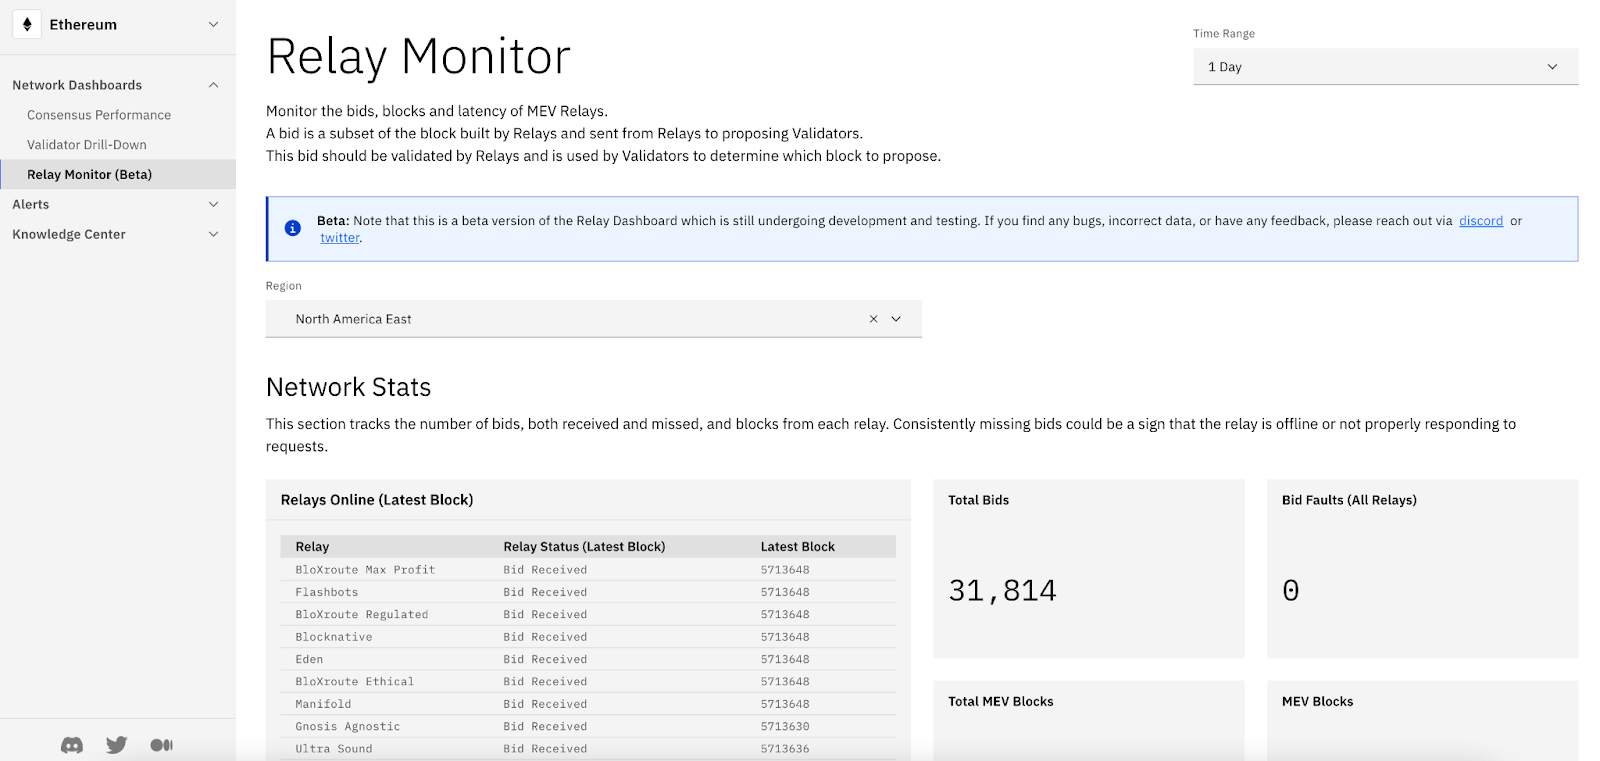Click the Blocknative relay name
Image resolution: width=1600 pixels, height=761 pixels.
point(334,637)
